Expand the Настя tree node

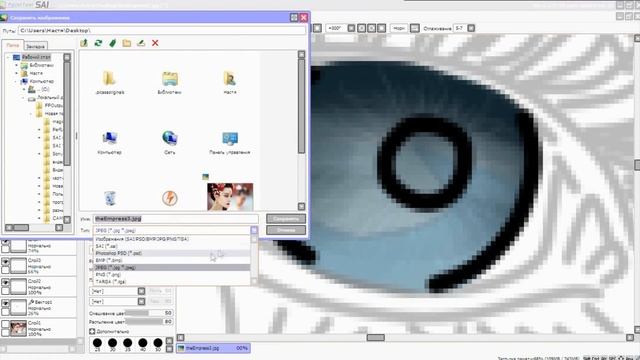click(16, 73)
